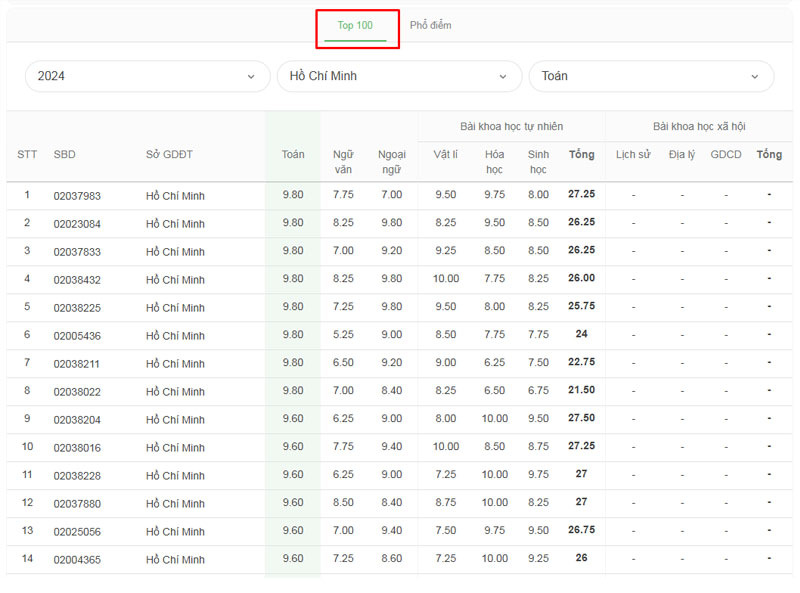Click the total score 27.50
800x593 pixels.
pyautogui.click(x=582, y=418)
